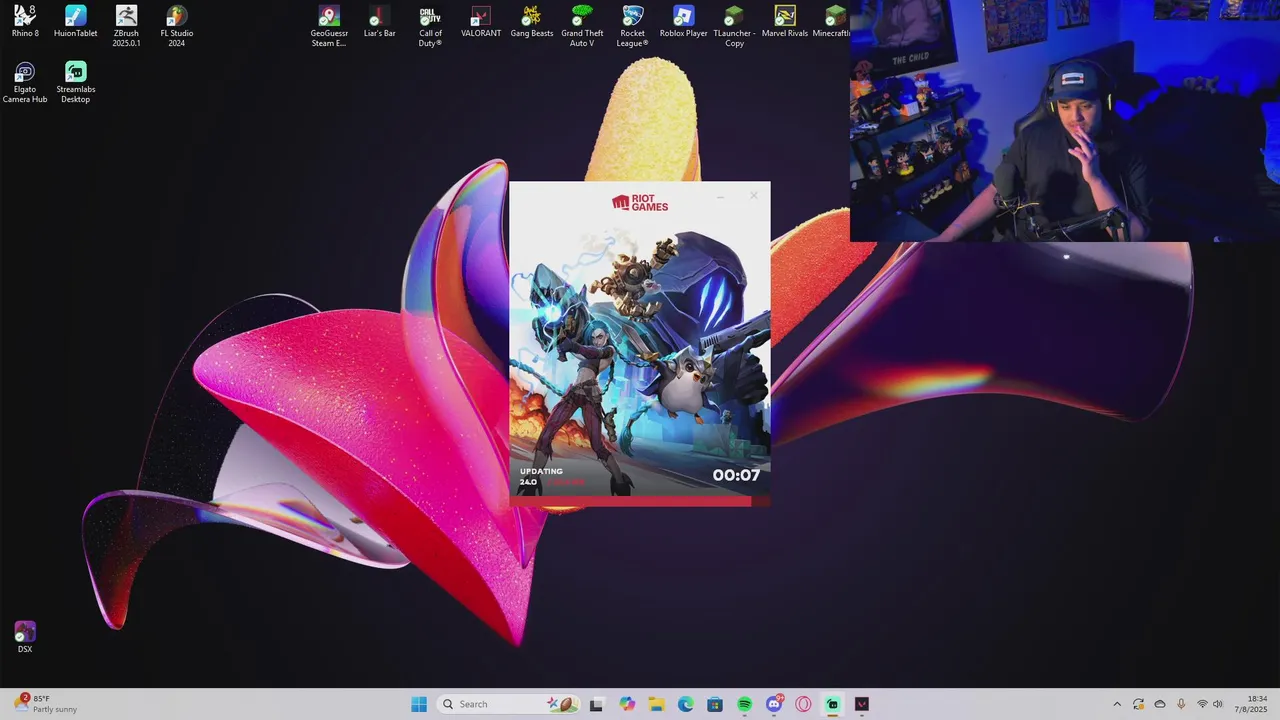Open File Explorer from the taskbar
Viewport: 1280px width, 720px height.
click(656, 704)
